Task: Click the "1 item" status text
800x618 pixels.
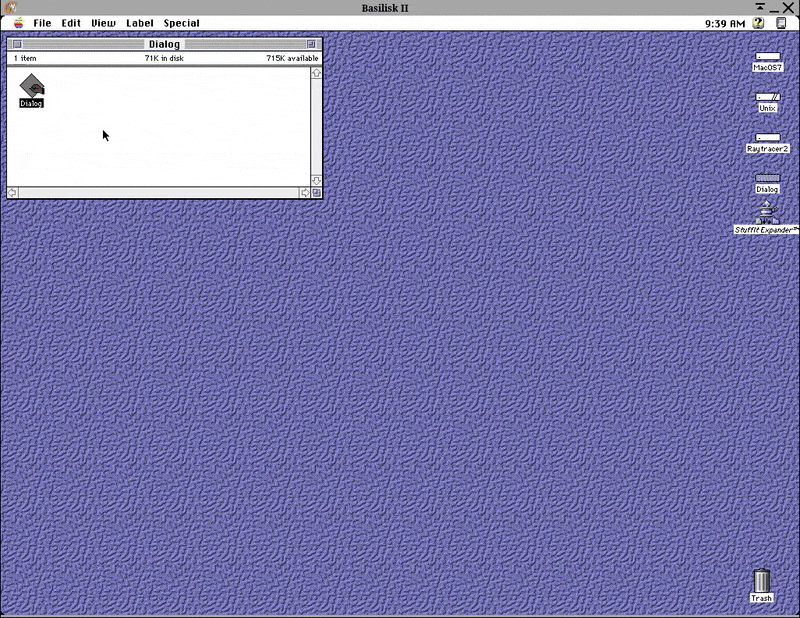Action: [x=25, y=58]
